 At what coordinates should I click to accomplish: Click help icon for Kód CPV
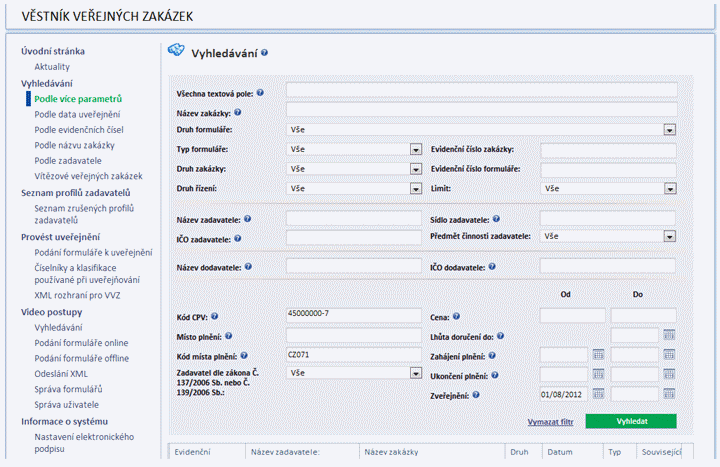[214, 316]
